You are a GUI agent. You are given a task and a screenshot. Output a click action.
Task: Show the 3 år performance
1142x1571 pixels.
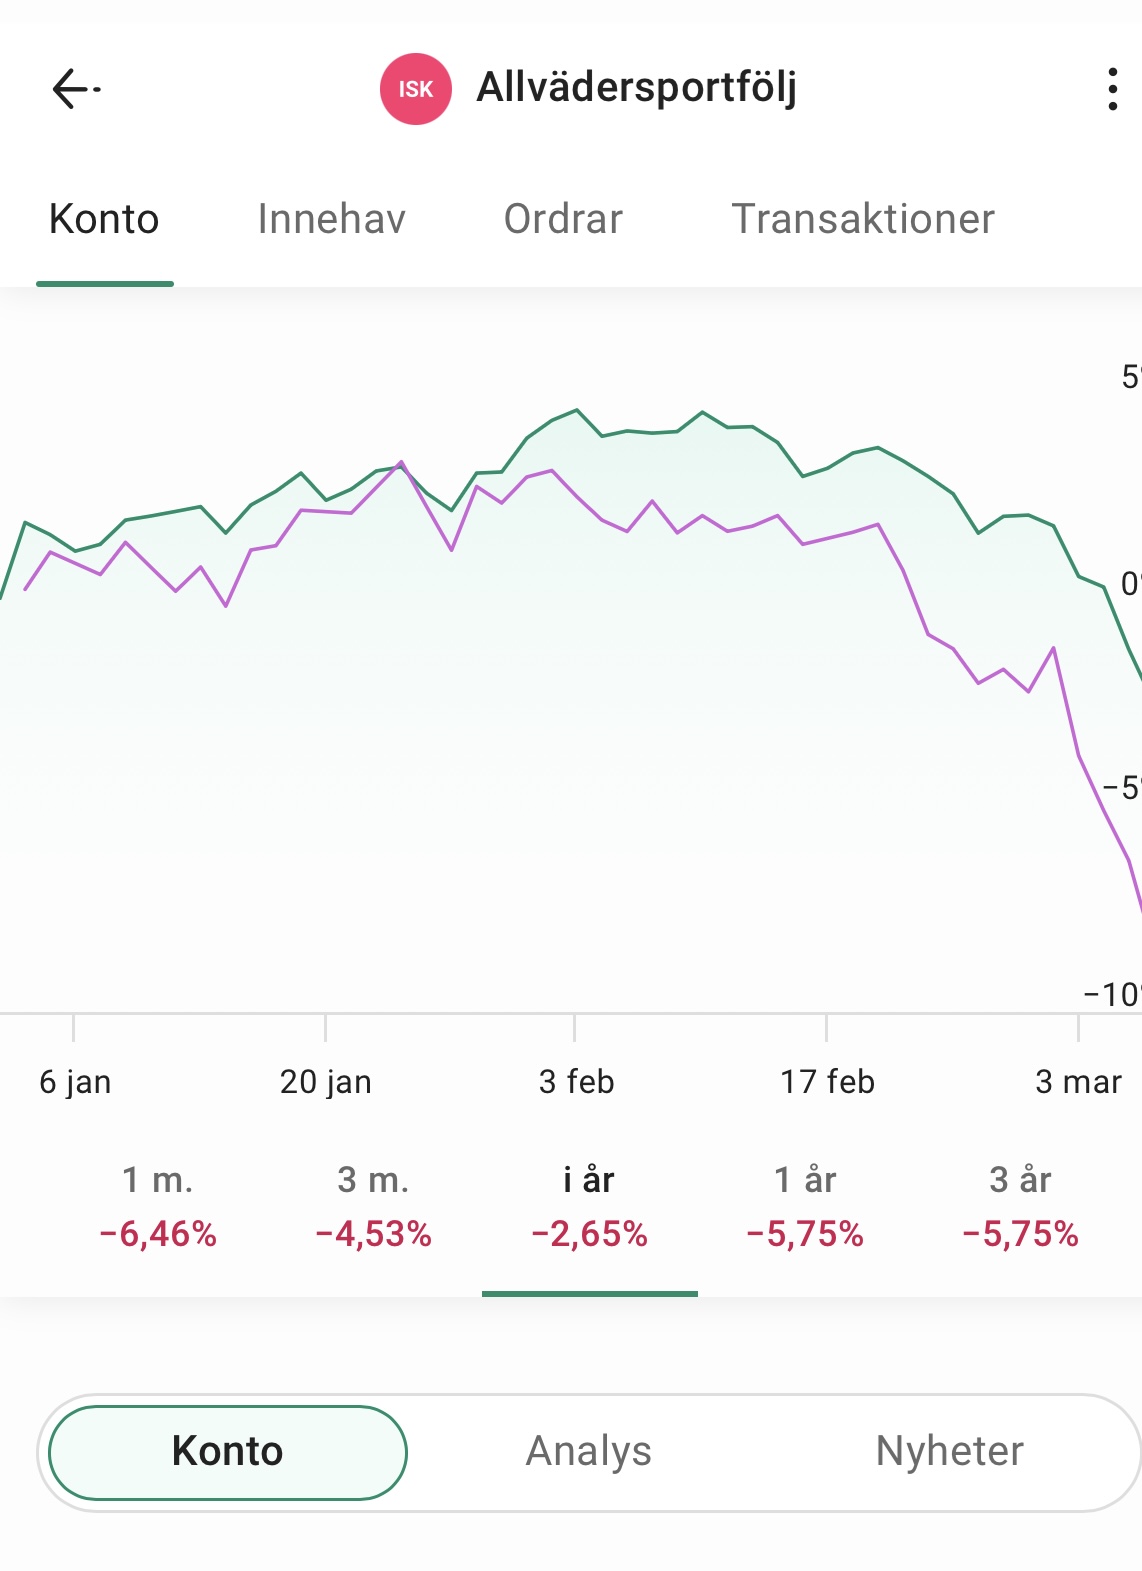tap(1020, 1207)
